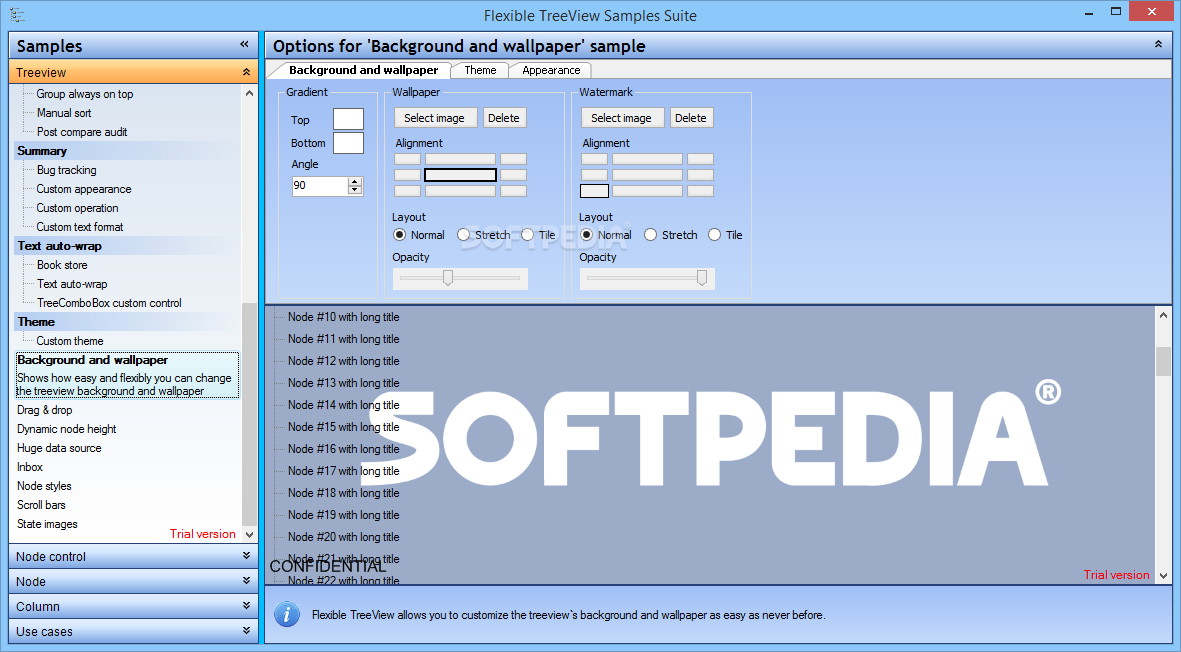Expand the Node section

tap(246, 580)
